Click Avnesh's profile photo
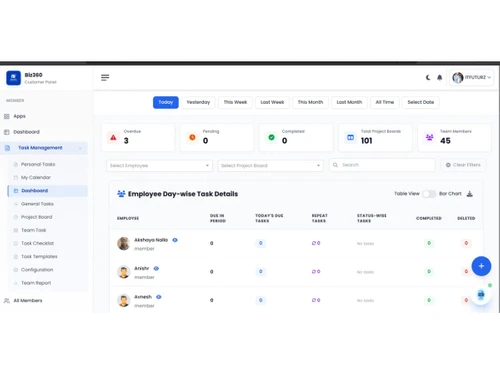Viewport: 500px width, 375px height. point(123,300)
